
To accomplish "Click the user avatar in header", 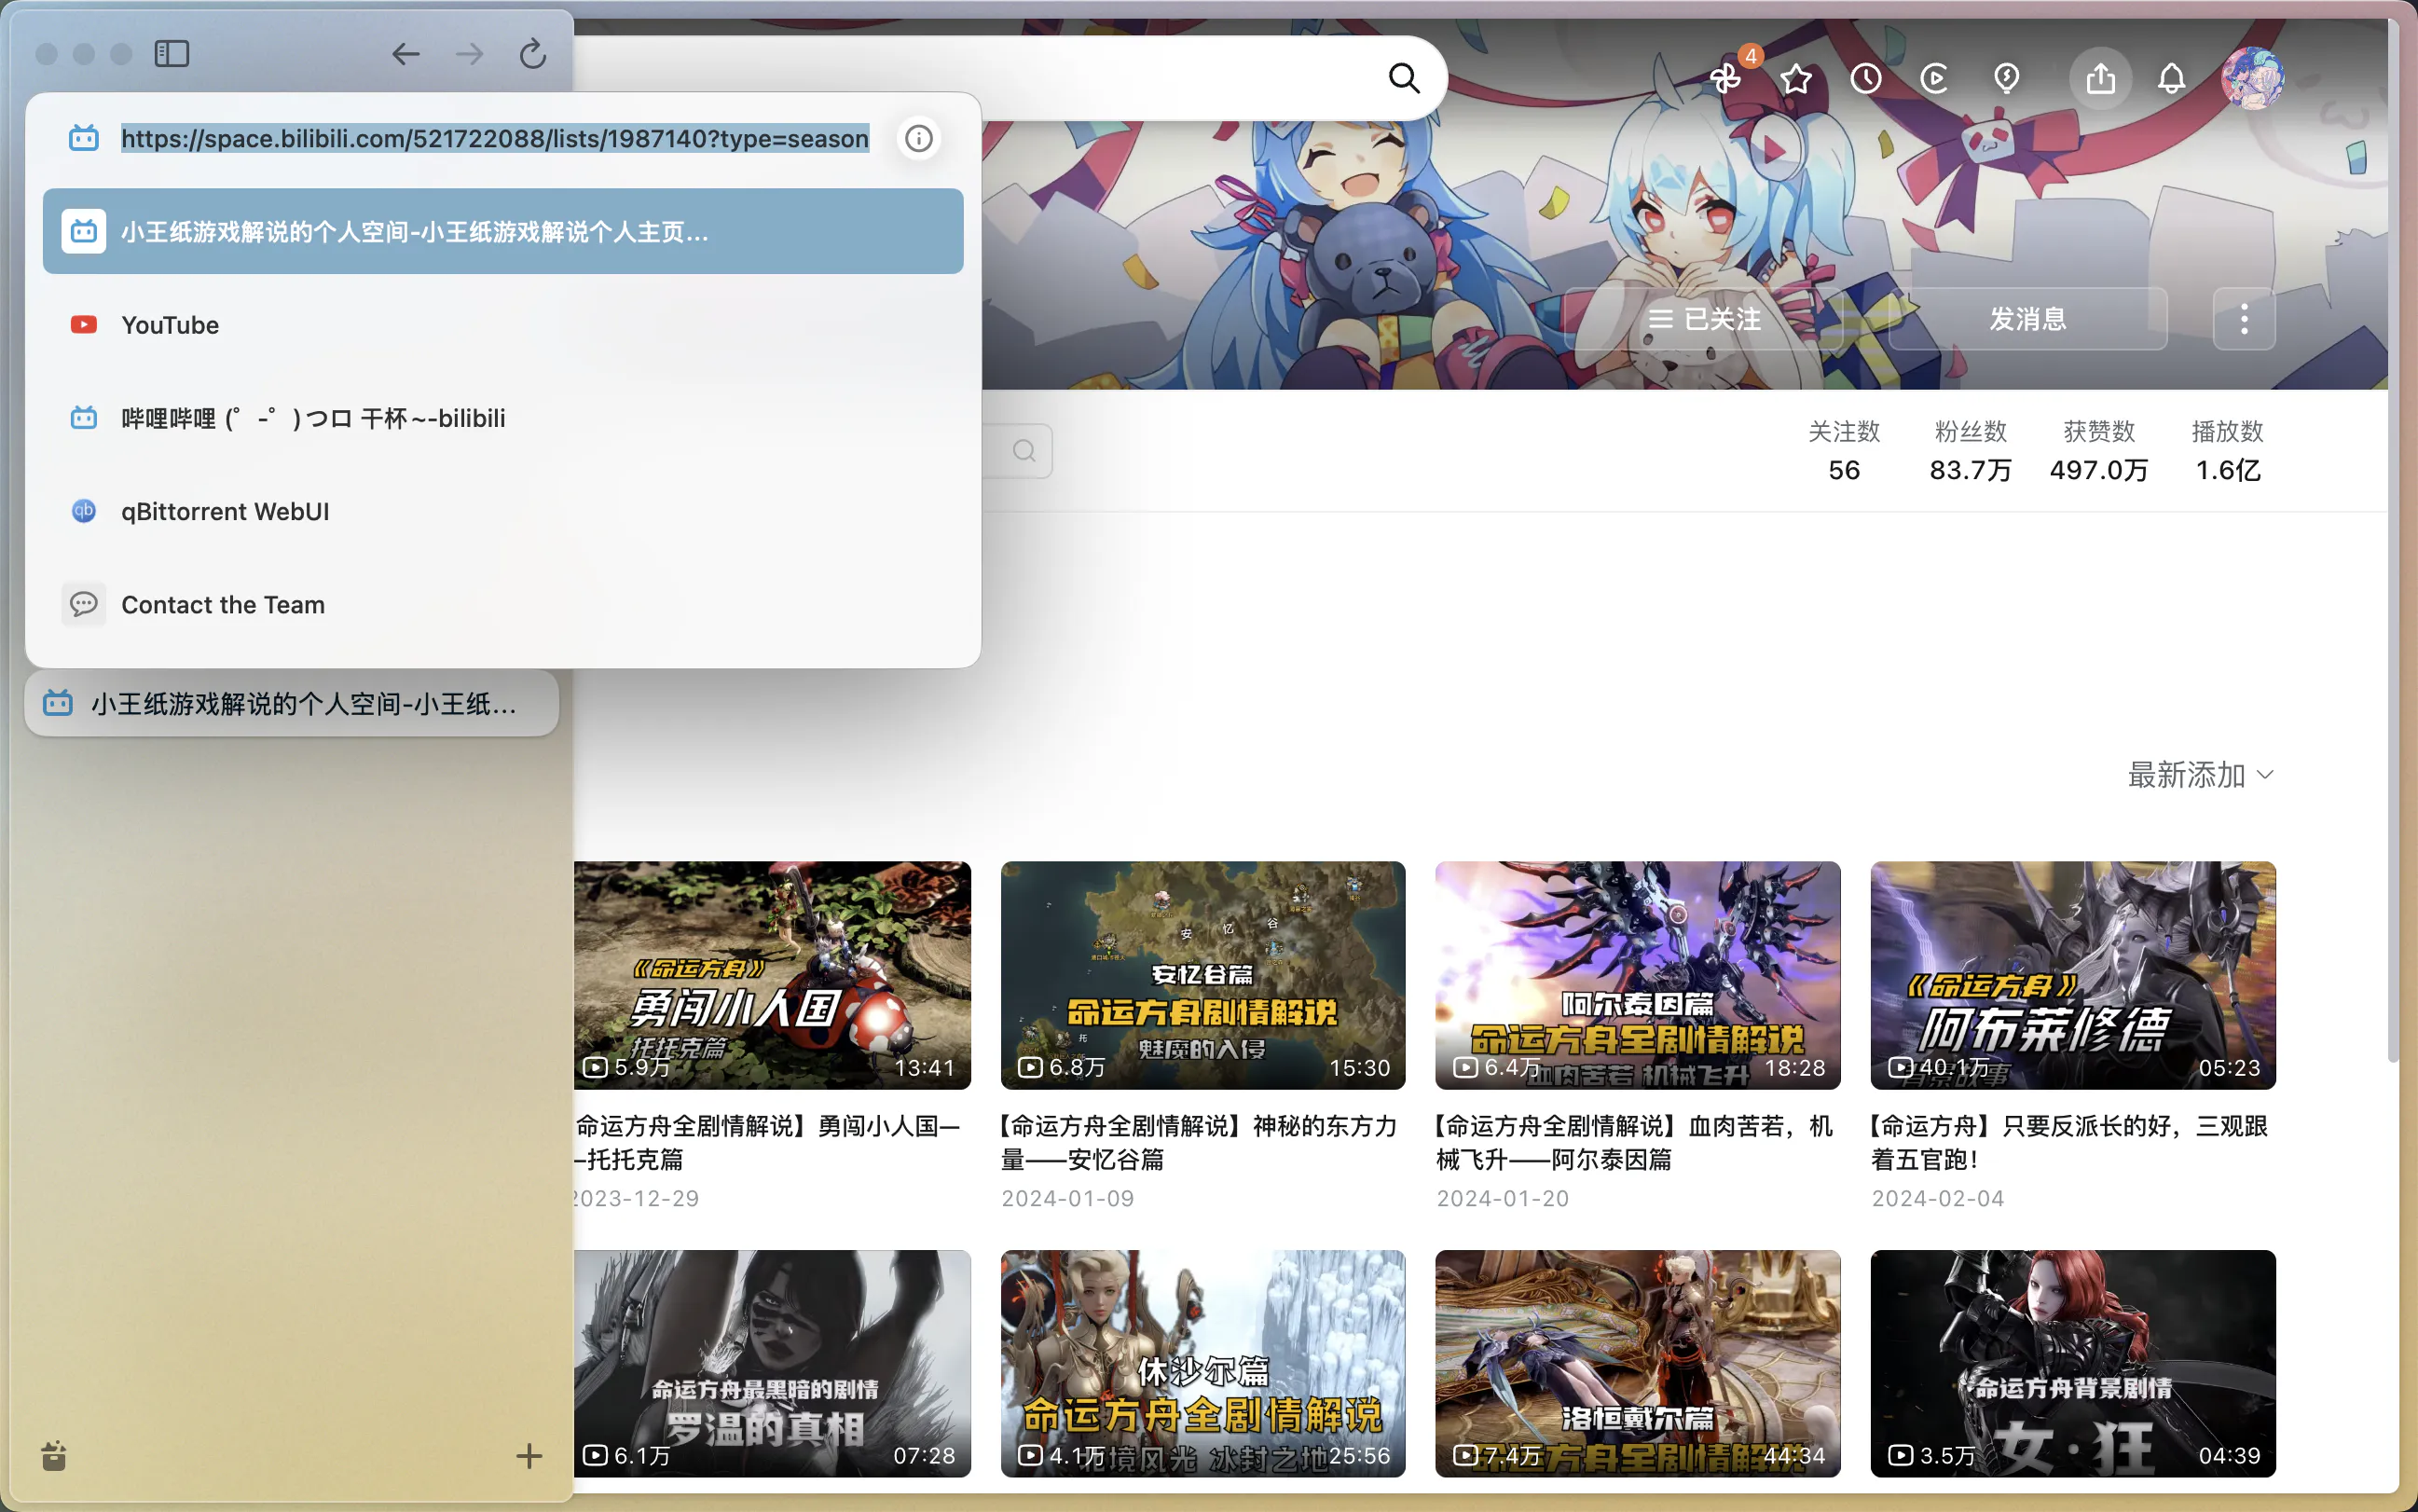I will (2251, 78).
